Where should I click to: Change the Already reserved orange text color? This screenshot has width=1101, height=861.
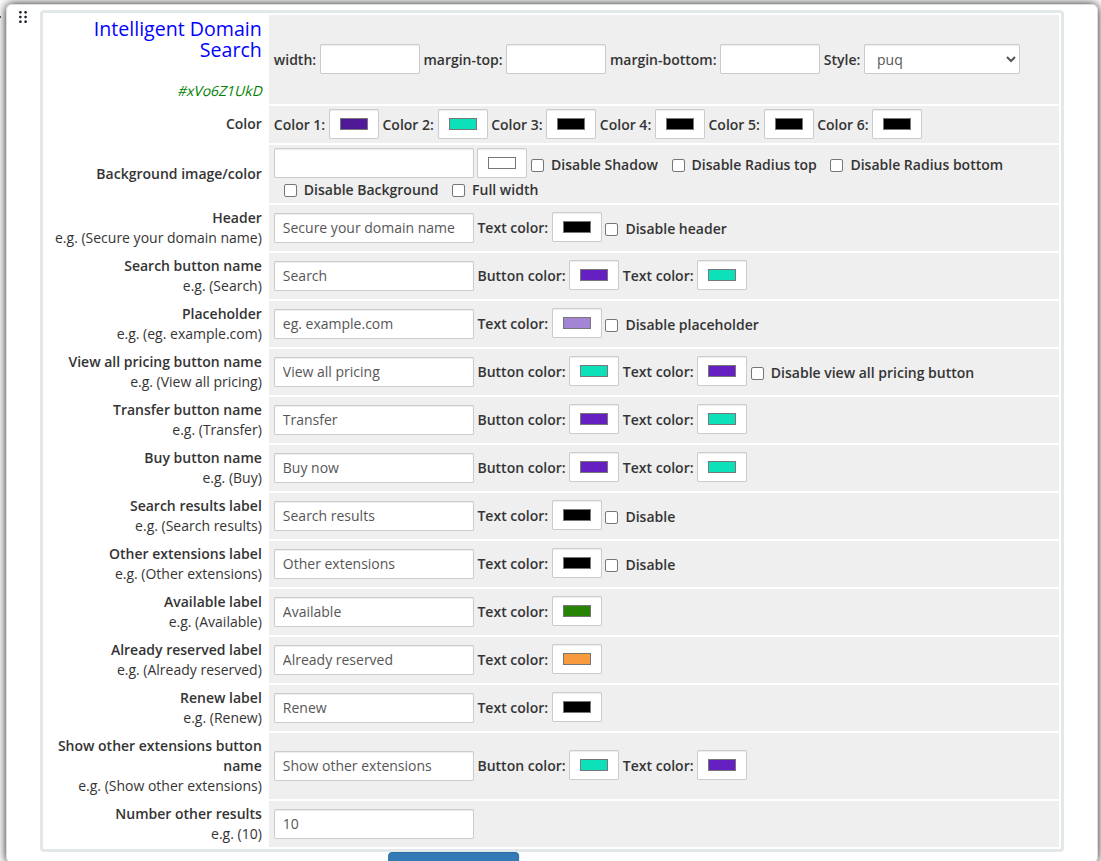pyautogui.click(x=576, y=658)
